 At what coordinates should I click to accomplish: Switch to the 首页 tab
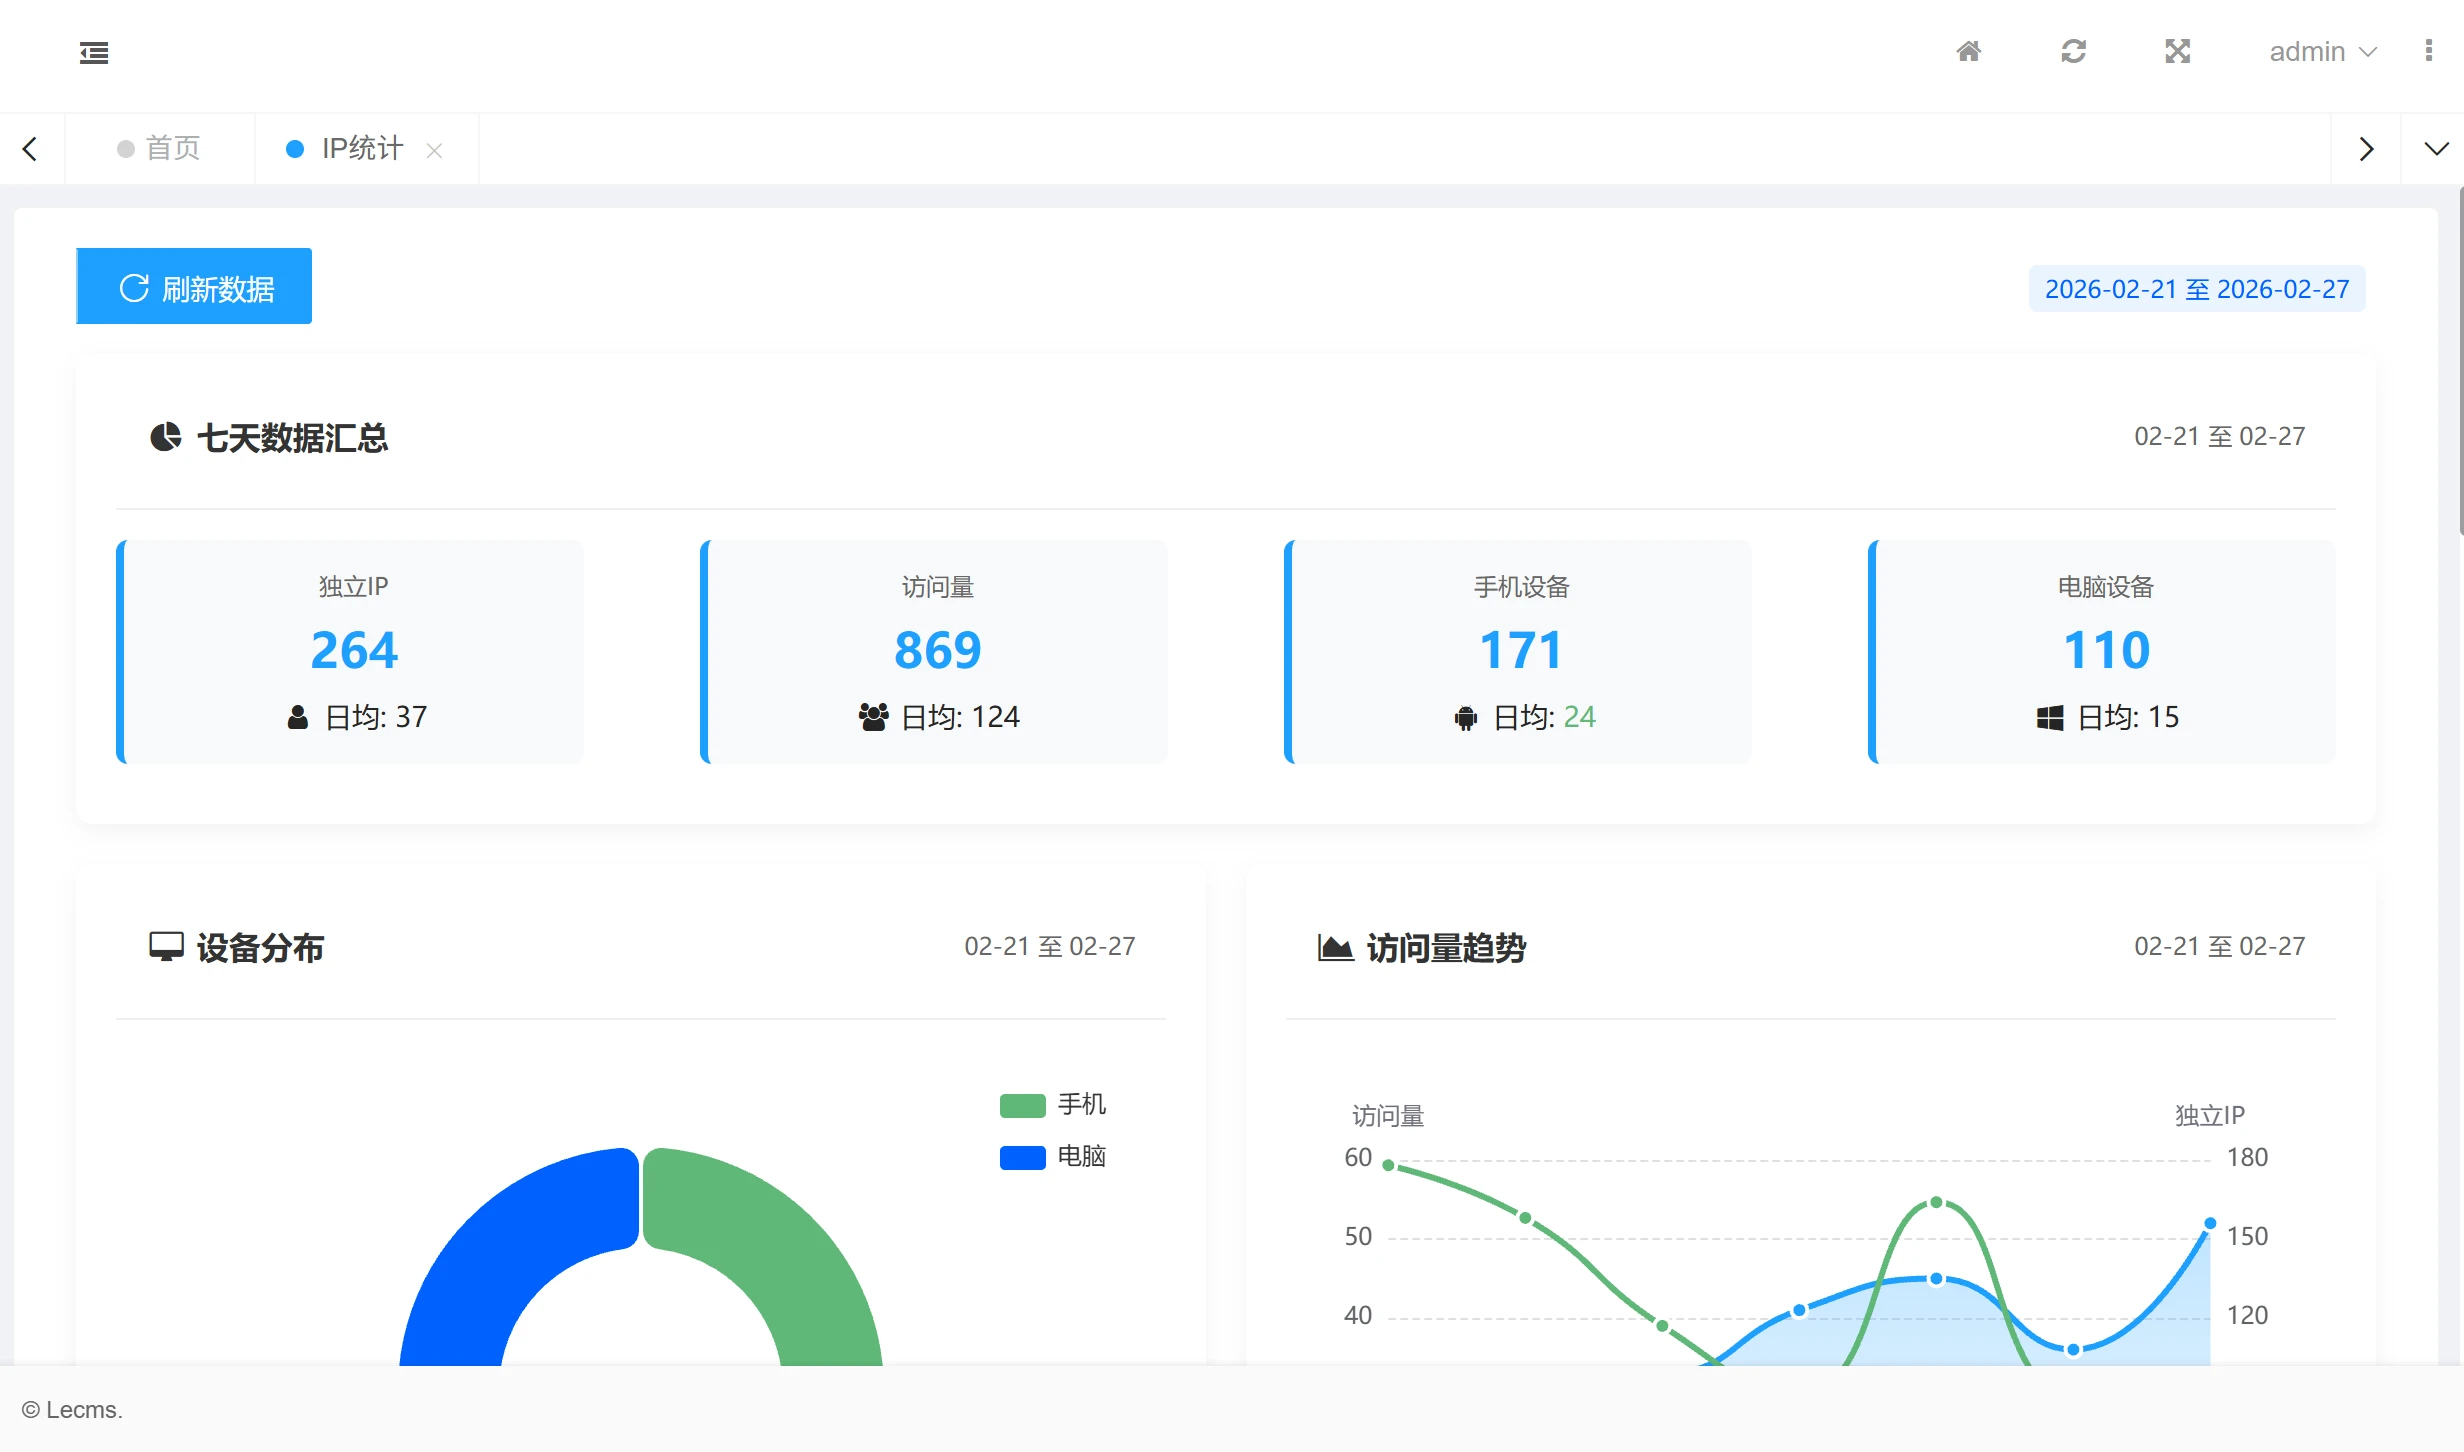click(x=160, y=149)
